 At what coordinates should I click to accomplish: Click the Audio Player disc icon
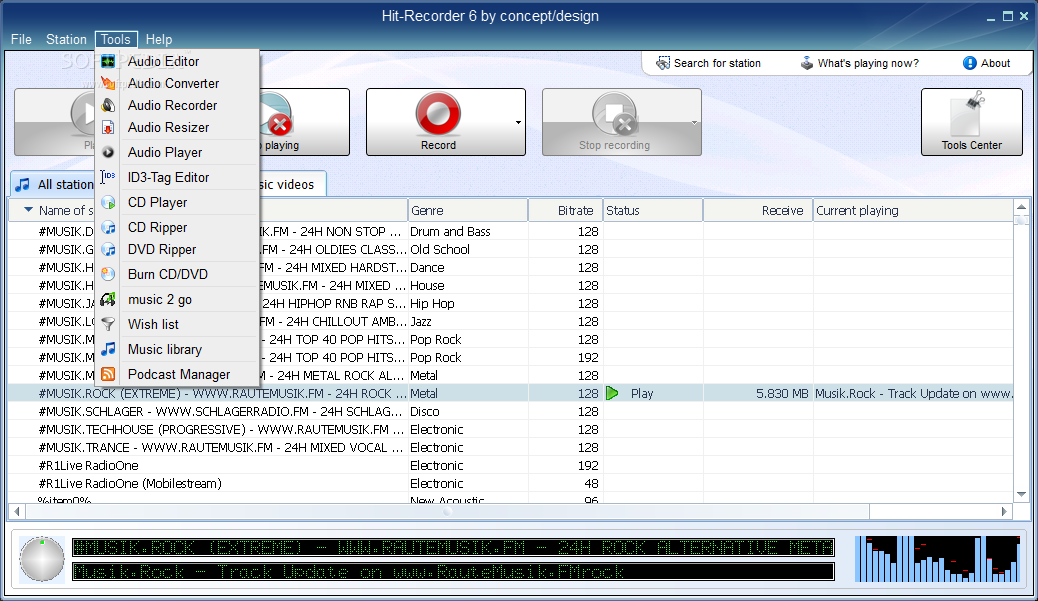(108, 152)
